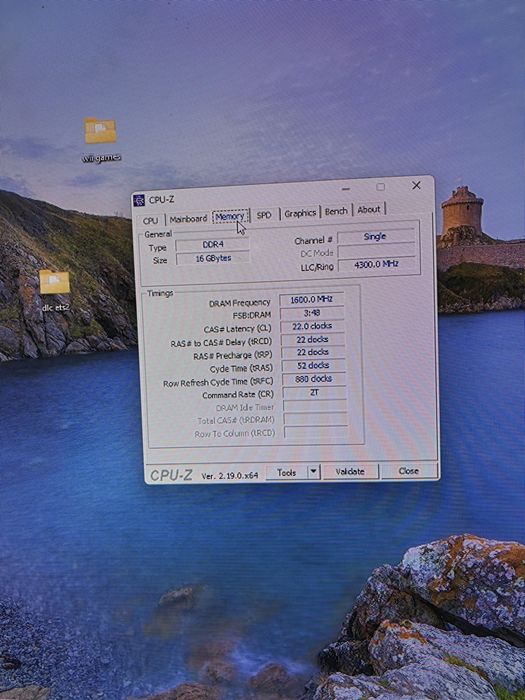The image size is (525, 700).
Task: Go to the SPD tab
Action: pos(264,215)
